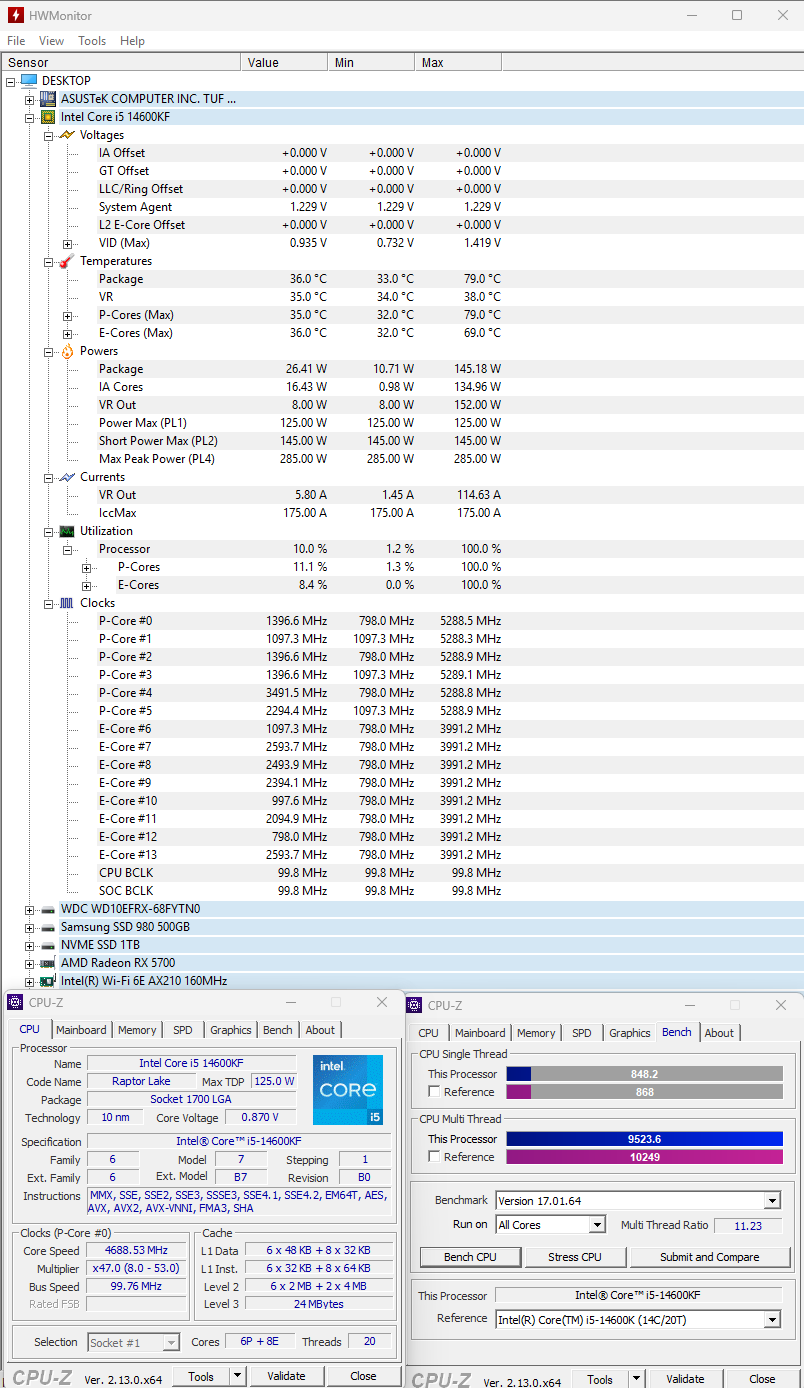This screenshot has height=1388, width=804.
Task: Click the Max column header
Action: (x=458, y=62)
